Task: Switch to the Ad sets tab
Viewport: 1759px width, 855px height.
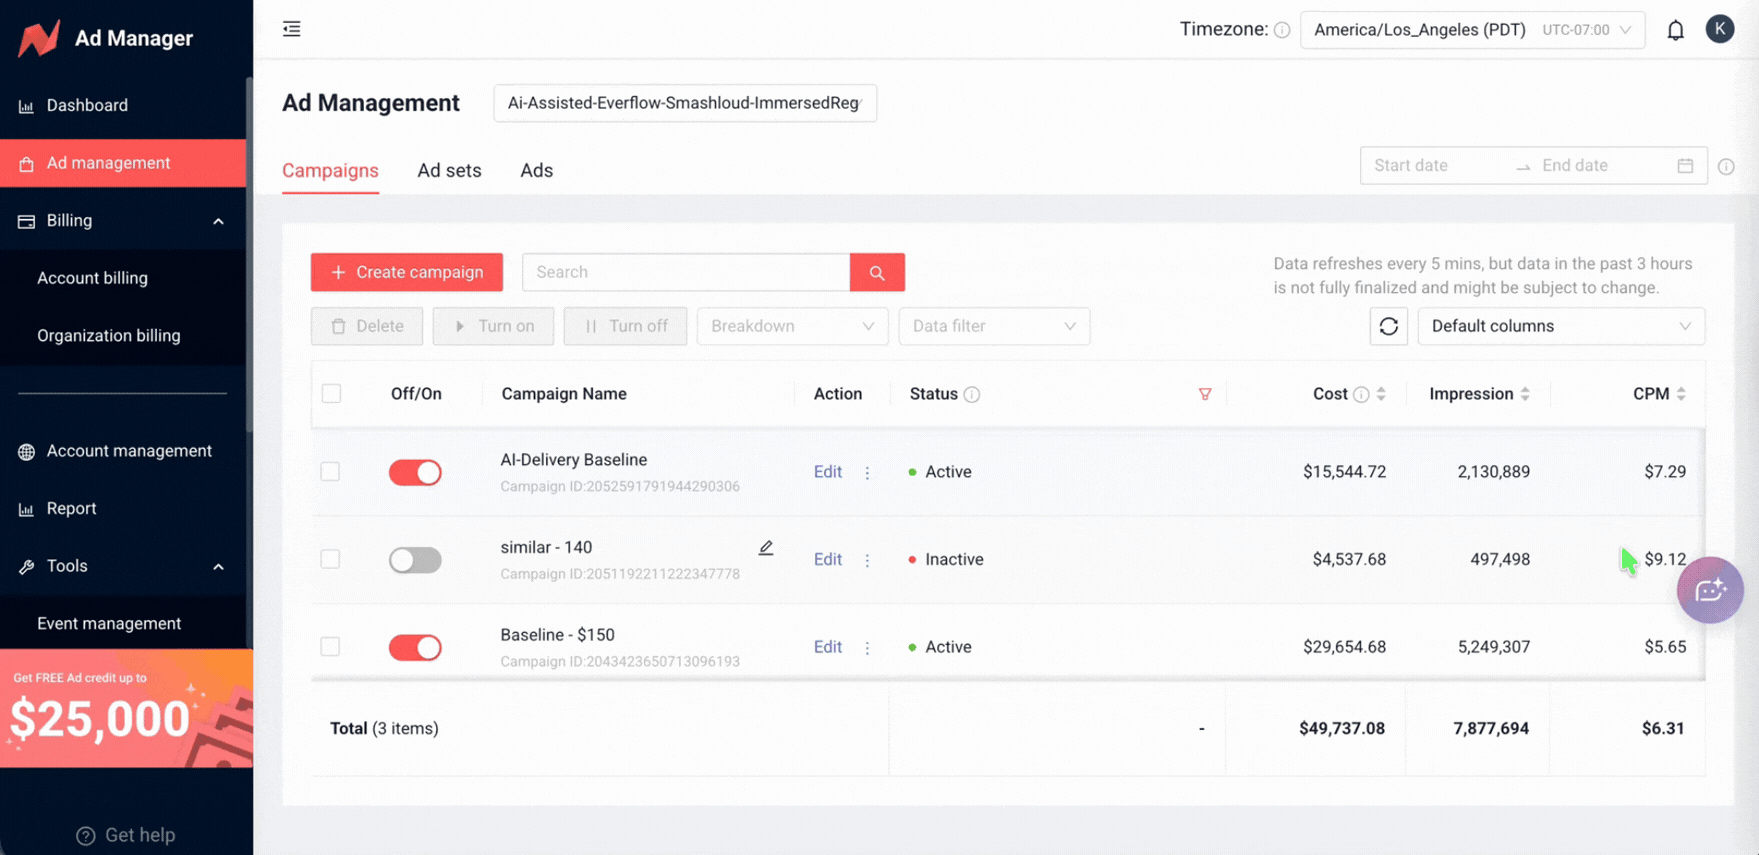Action: (x=449, y=170)
